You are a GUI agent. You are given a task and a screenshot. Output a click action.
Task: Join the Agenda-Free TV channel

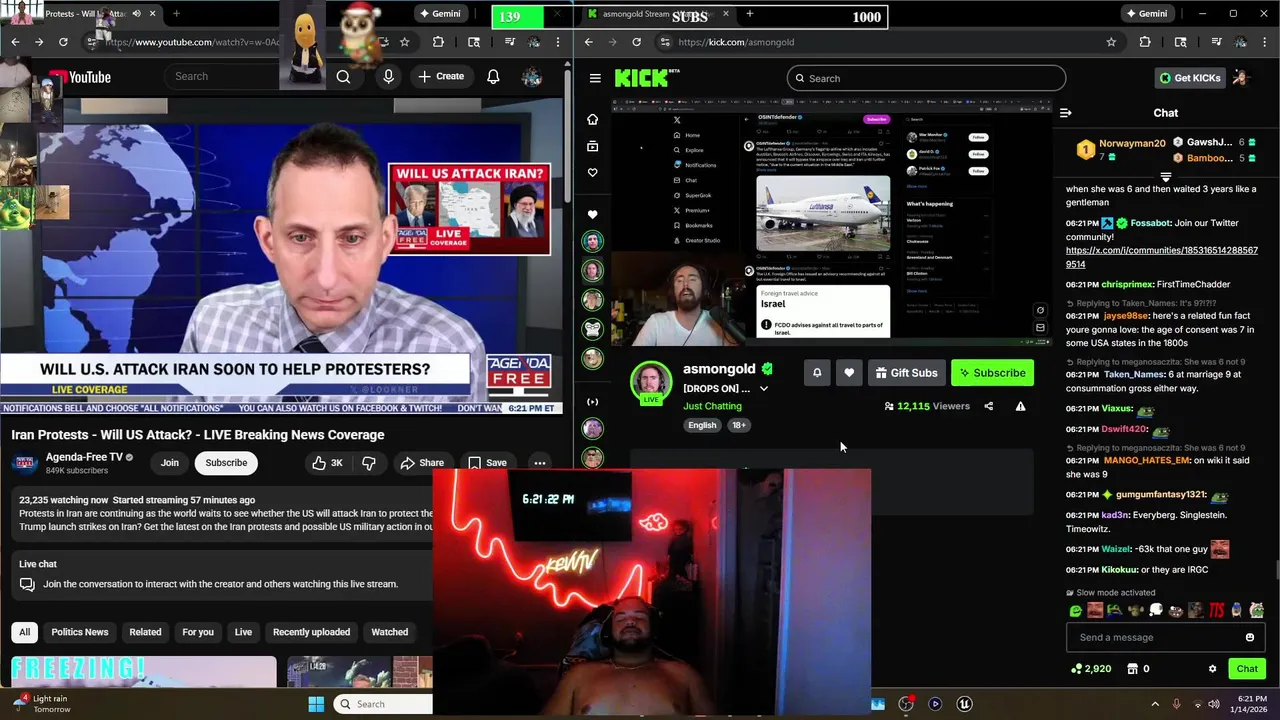(170, 463)
